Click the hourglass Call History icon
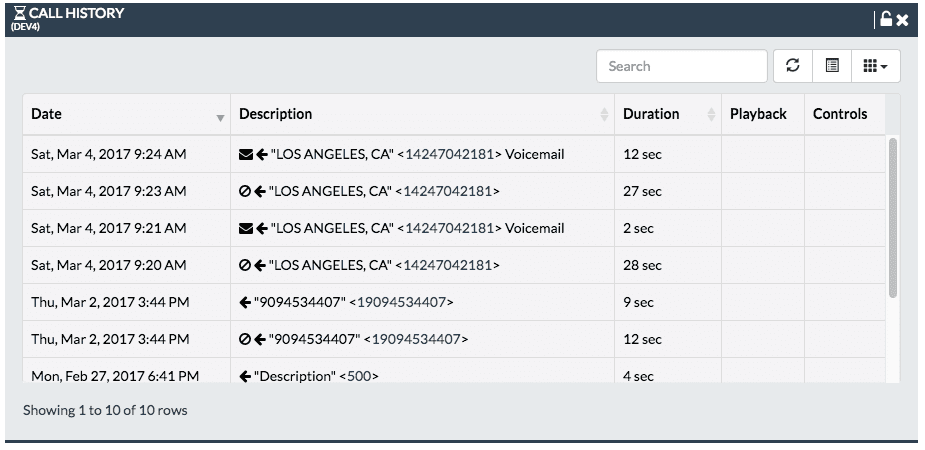925x450 pixels. click(20, 13)
